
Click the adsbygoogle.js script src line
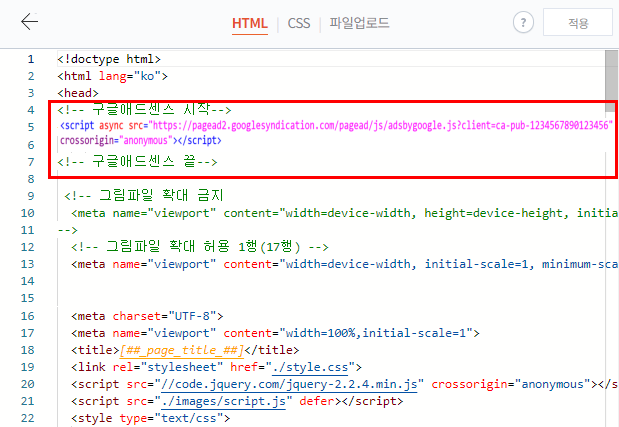(x=336, y=125)
